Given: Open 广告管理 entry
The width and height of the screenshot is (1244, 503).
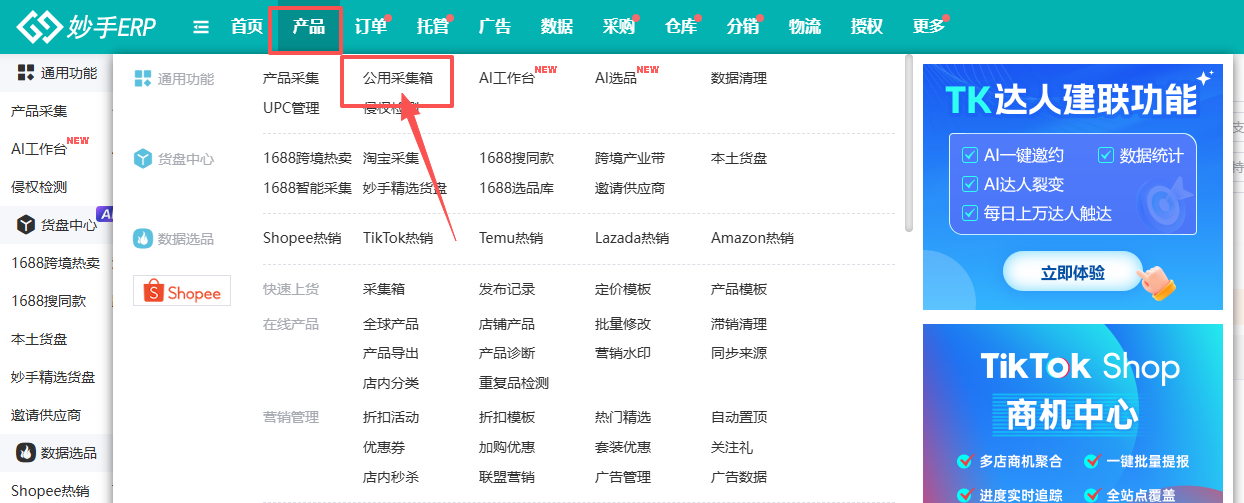Looking at the screenshot, I should [x=623, y=477].
